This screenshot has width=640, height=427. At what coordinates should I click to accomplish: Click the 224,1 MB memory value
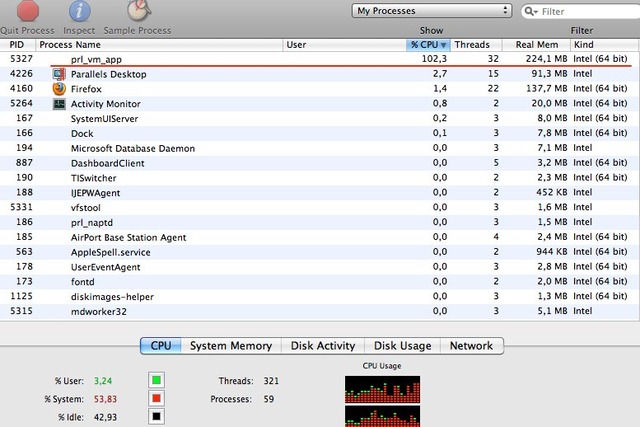click(547, 59)
